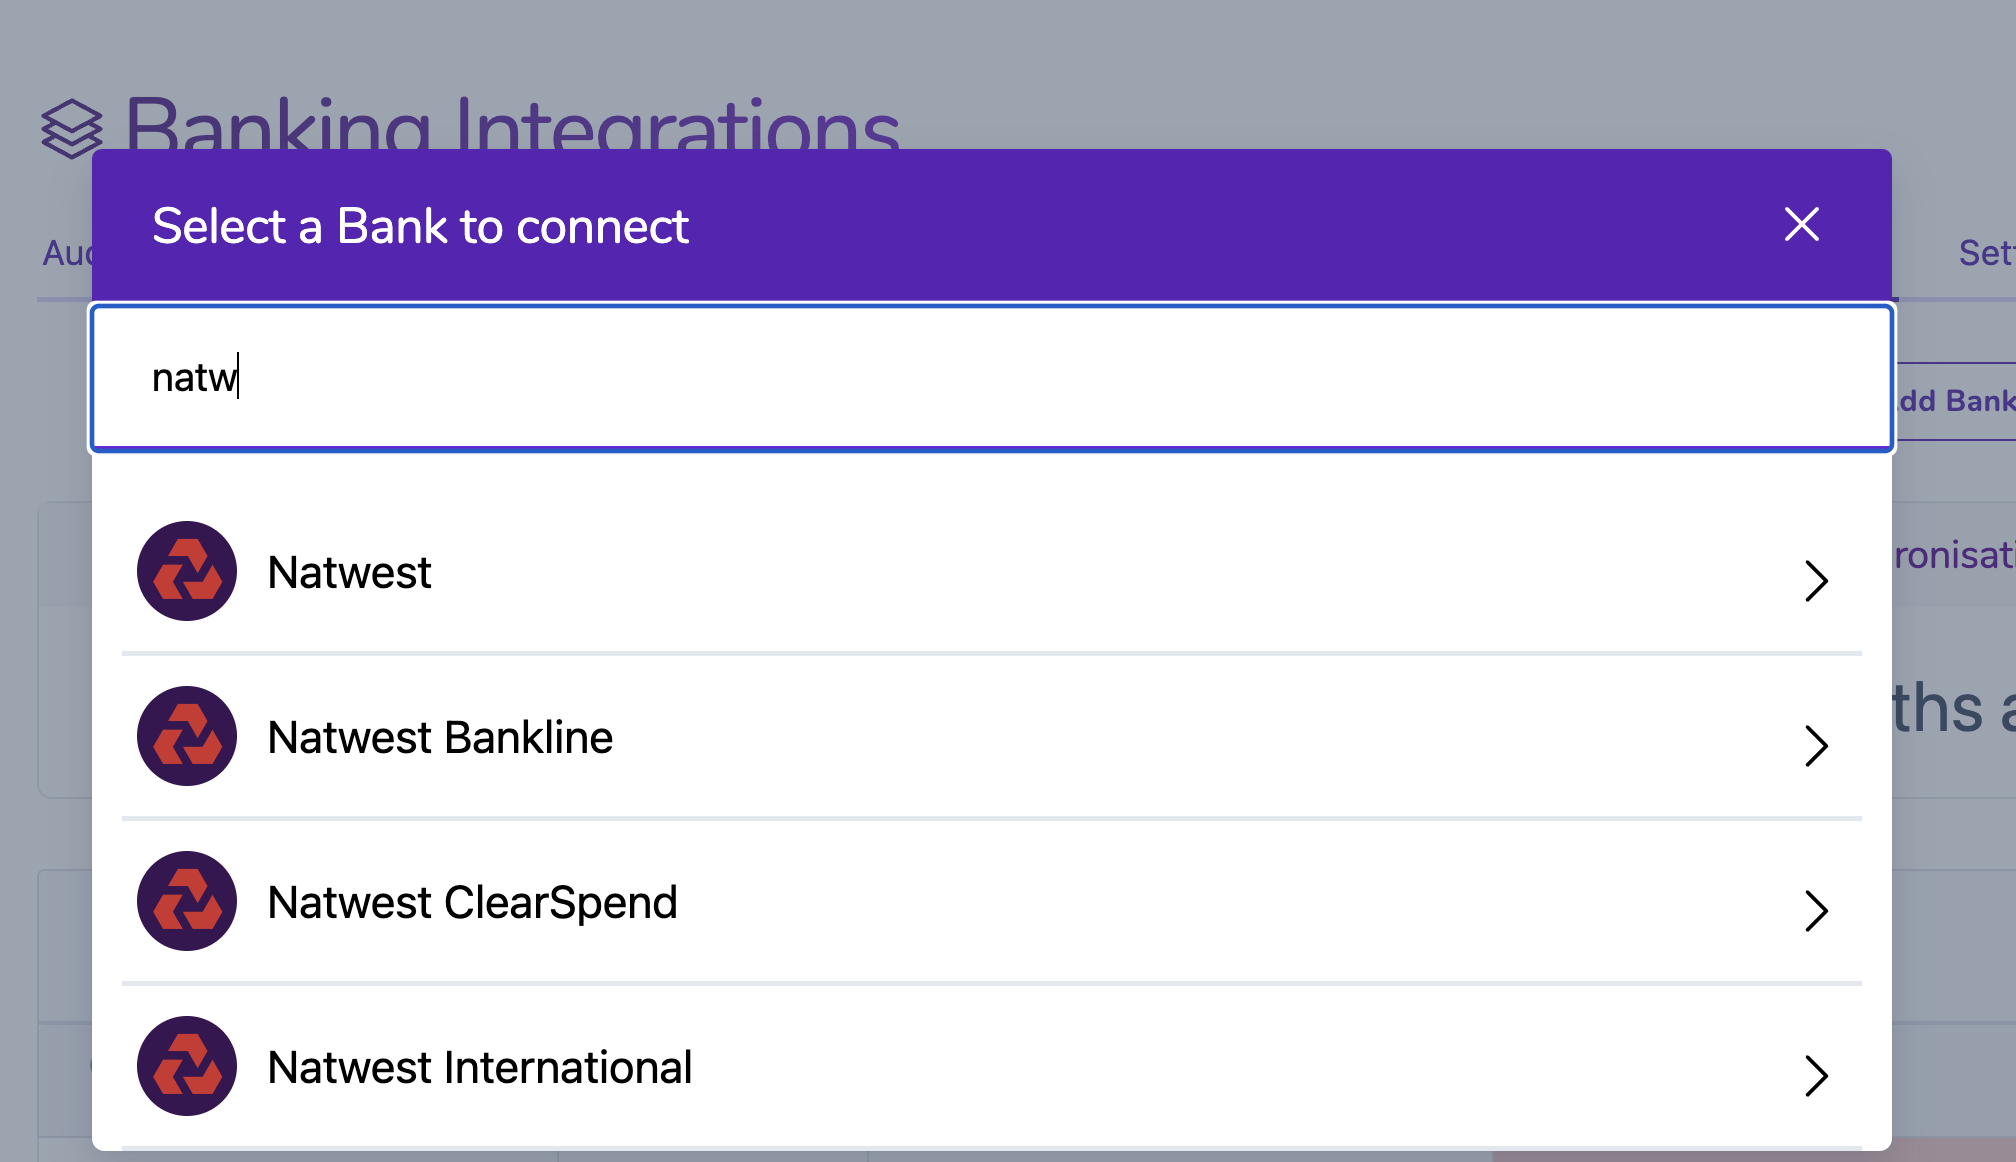Screen dimensions: 2016x1162
Task: Expand the Natwest ClearSpend chevron arrow
Action: 1816,910
